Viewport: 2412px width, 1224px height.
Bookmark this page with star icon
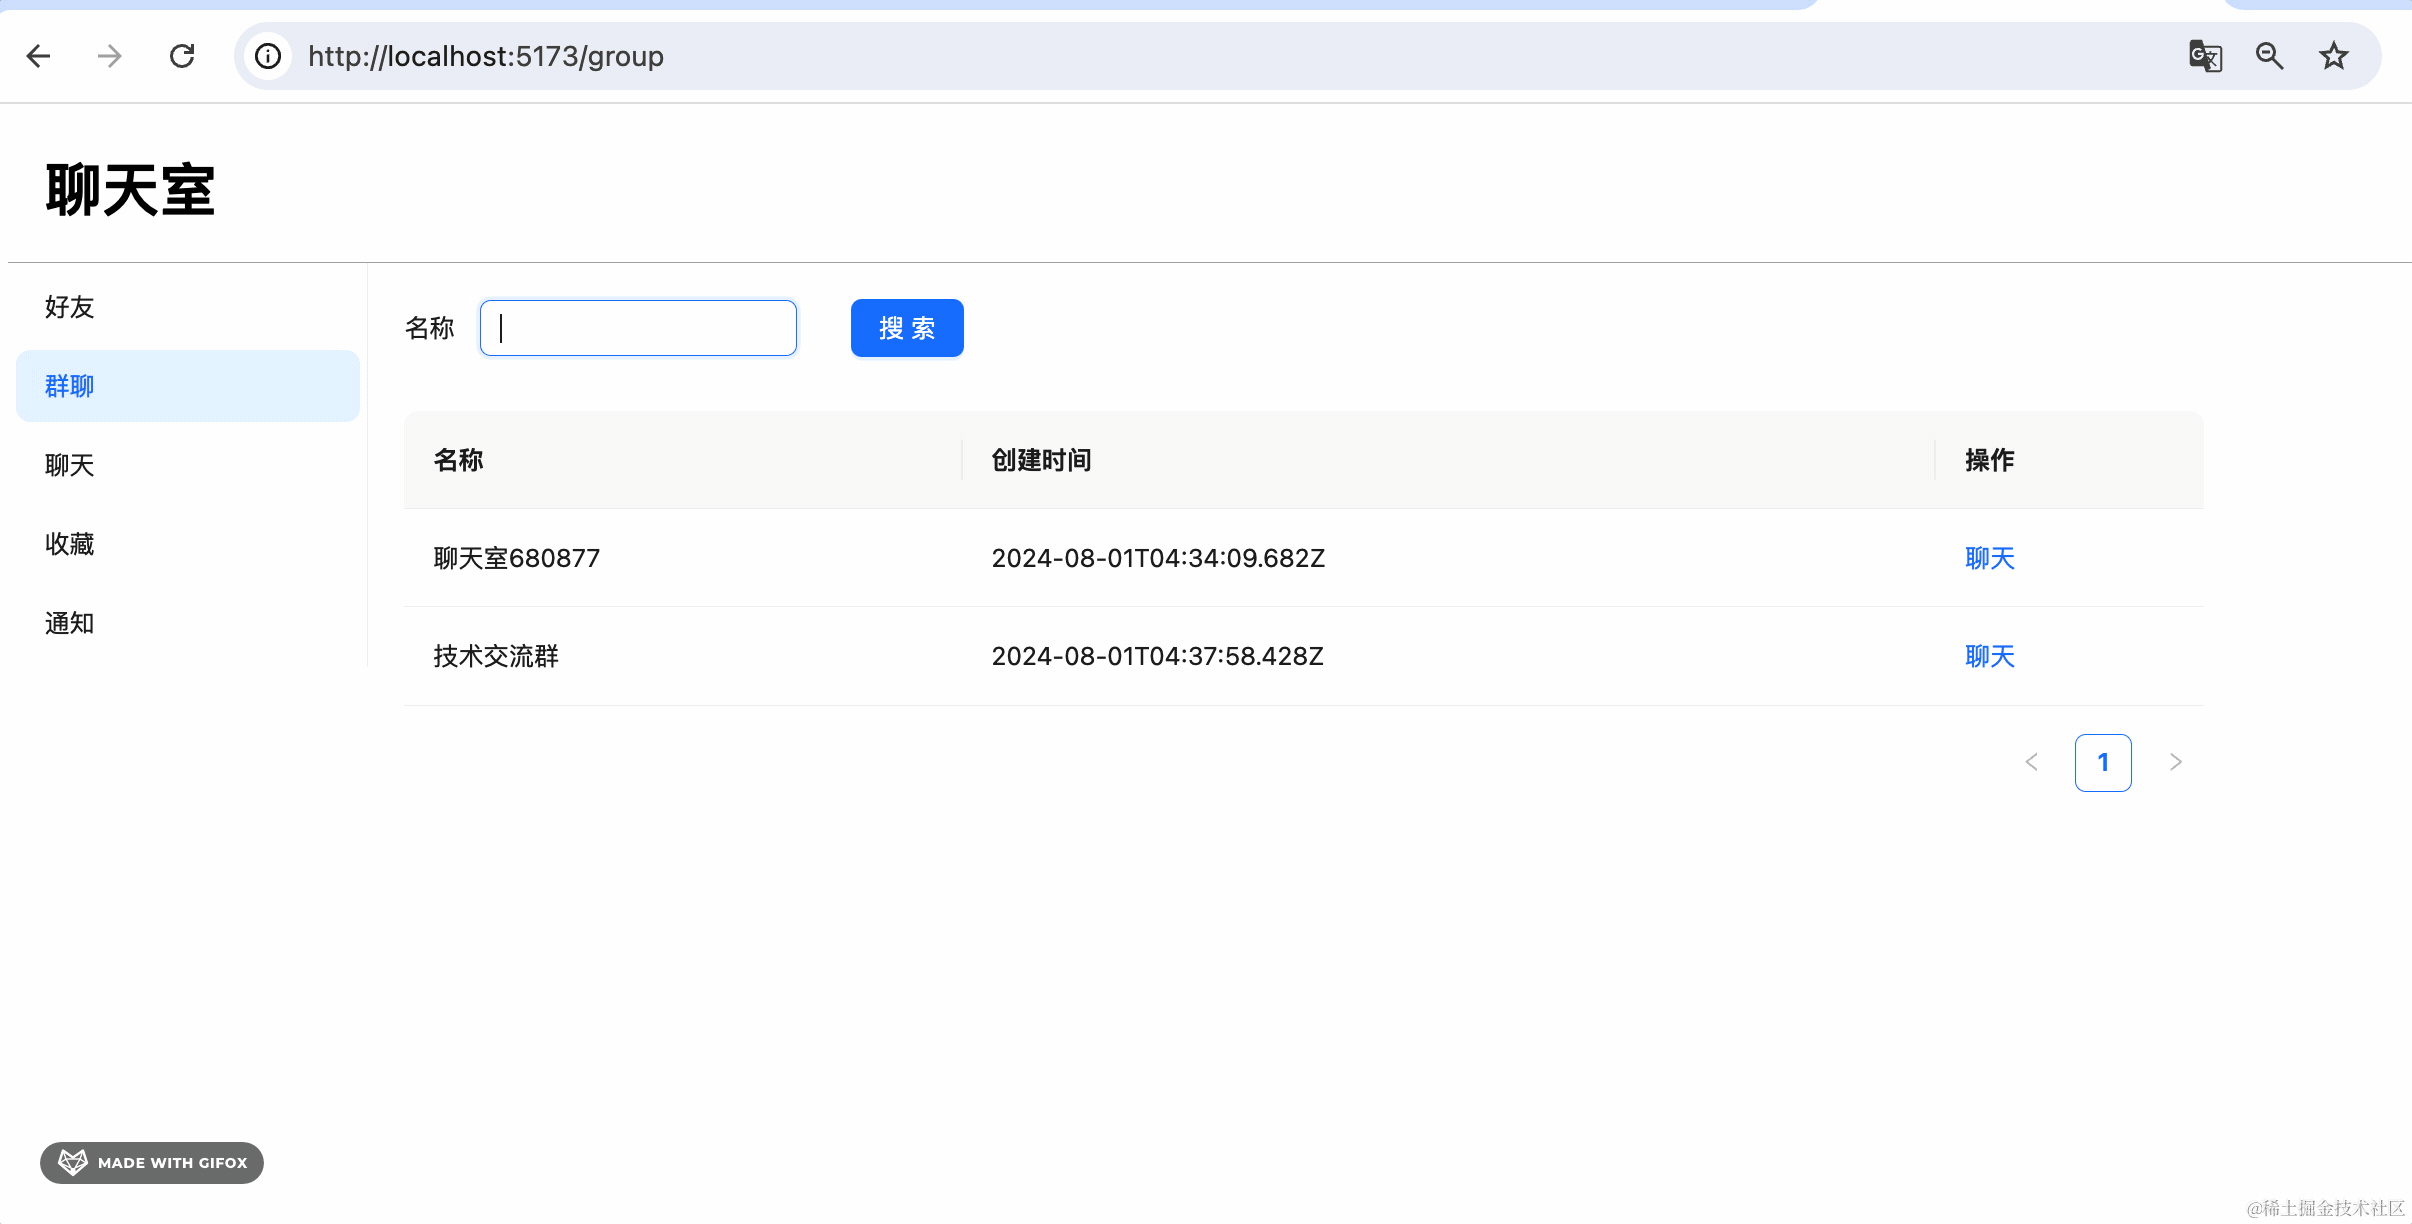[x=2333, y=56]
